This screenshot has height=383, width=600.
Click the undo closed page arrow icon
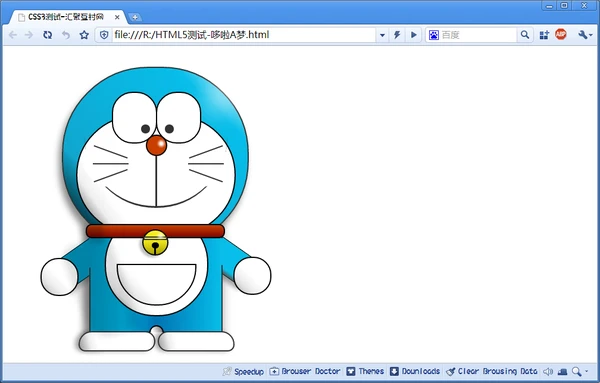coord(66,35)
